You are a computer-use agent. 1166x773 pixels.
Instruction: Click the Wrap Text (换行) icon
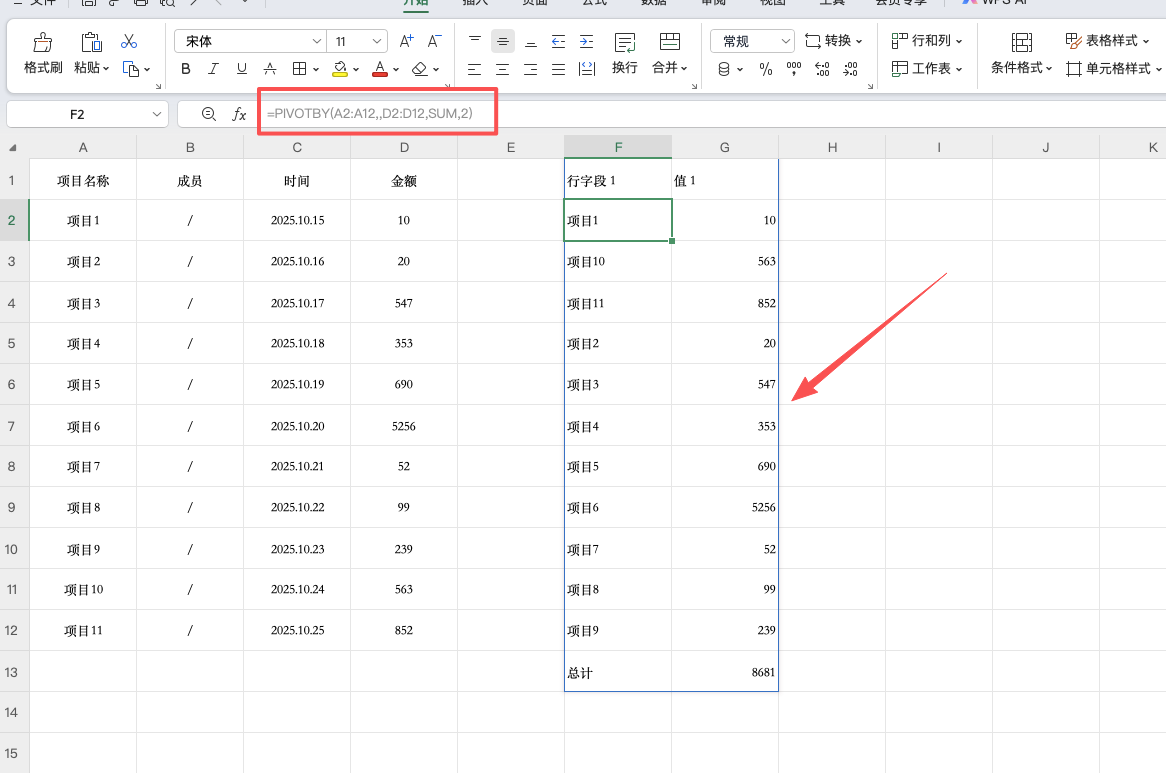pyautogui.click(x=625, y=43)
